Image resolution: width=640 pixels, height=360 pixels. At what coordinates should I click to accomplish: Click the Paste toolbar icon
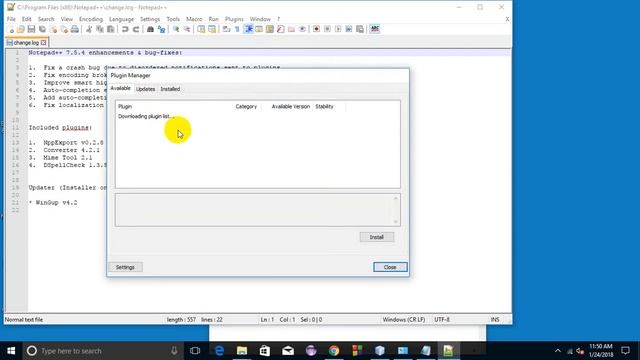pyautogui.click(x=111, y=29)
